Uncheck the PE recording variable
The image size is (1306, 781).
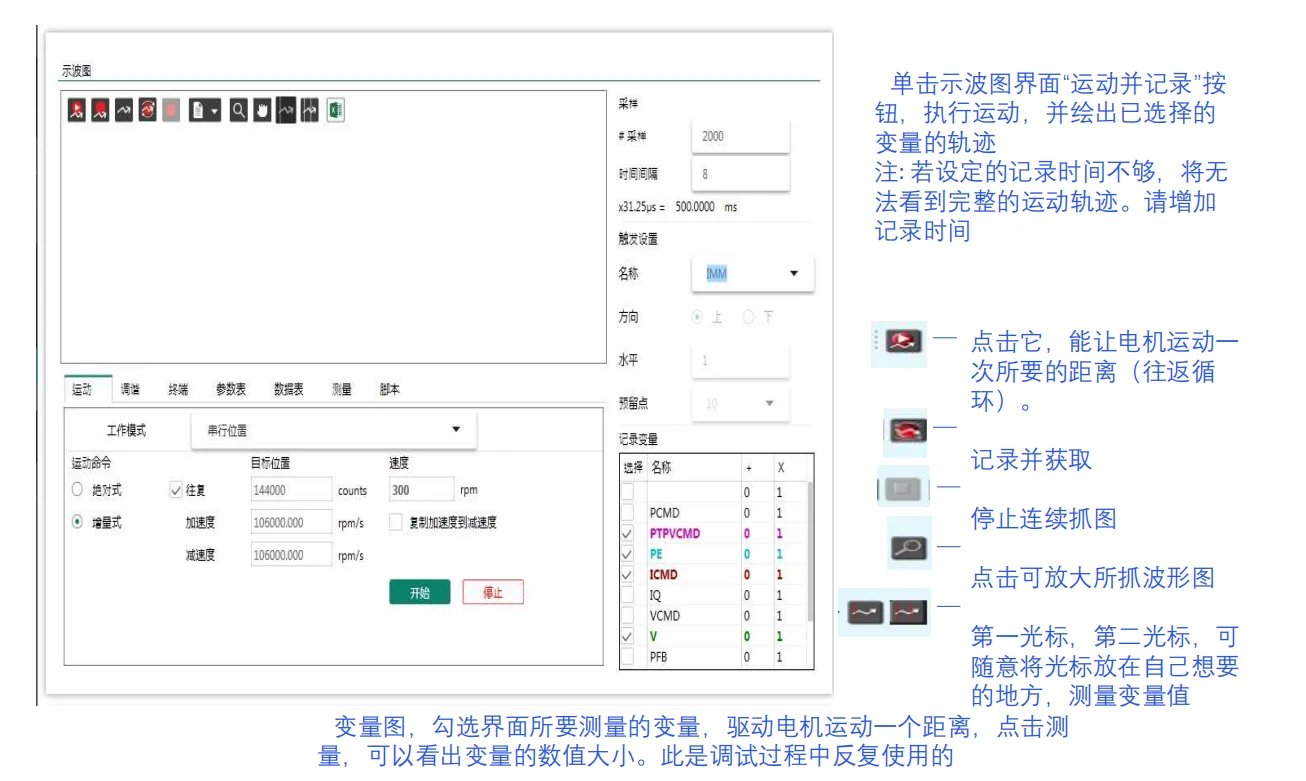tap(627, 554)
